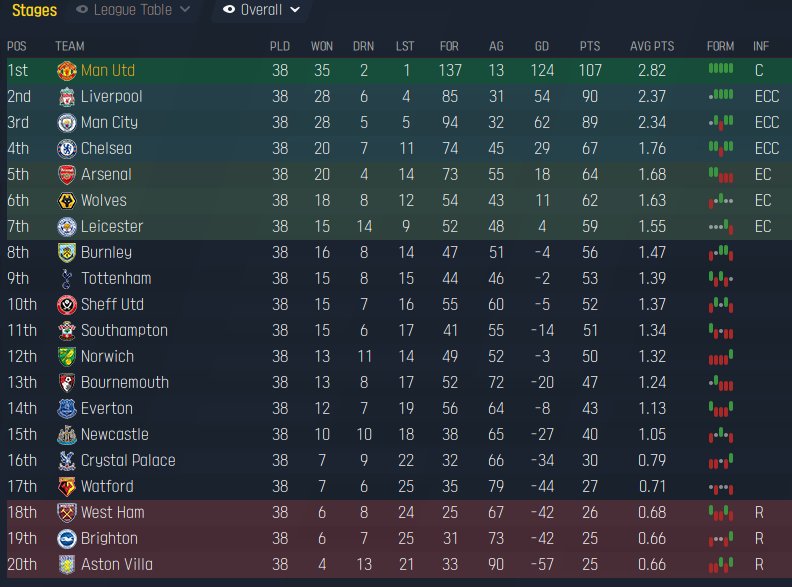This screenshot has width=792, height=587.
Task: Open the Crystal Palace team link
Action: (x=128, y=461)
